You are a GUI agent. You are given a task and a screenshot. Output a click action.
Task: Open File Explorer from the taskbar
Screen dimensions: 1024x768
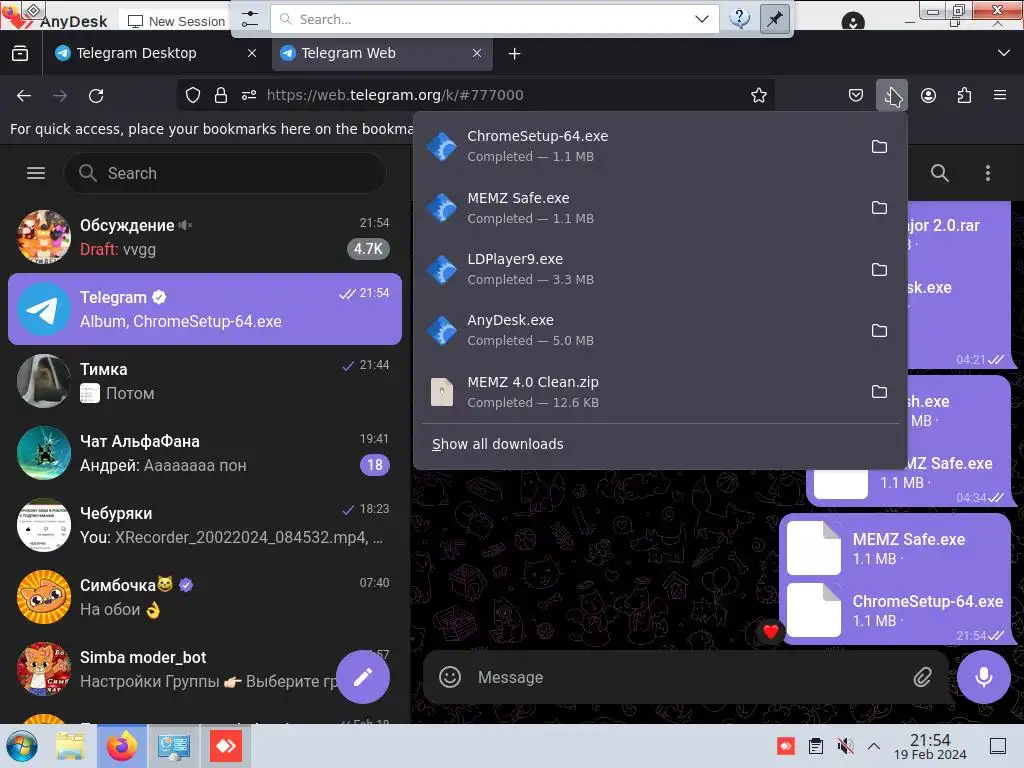(x=70, y=746)
